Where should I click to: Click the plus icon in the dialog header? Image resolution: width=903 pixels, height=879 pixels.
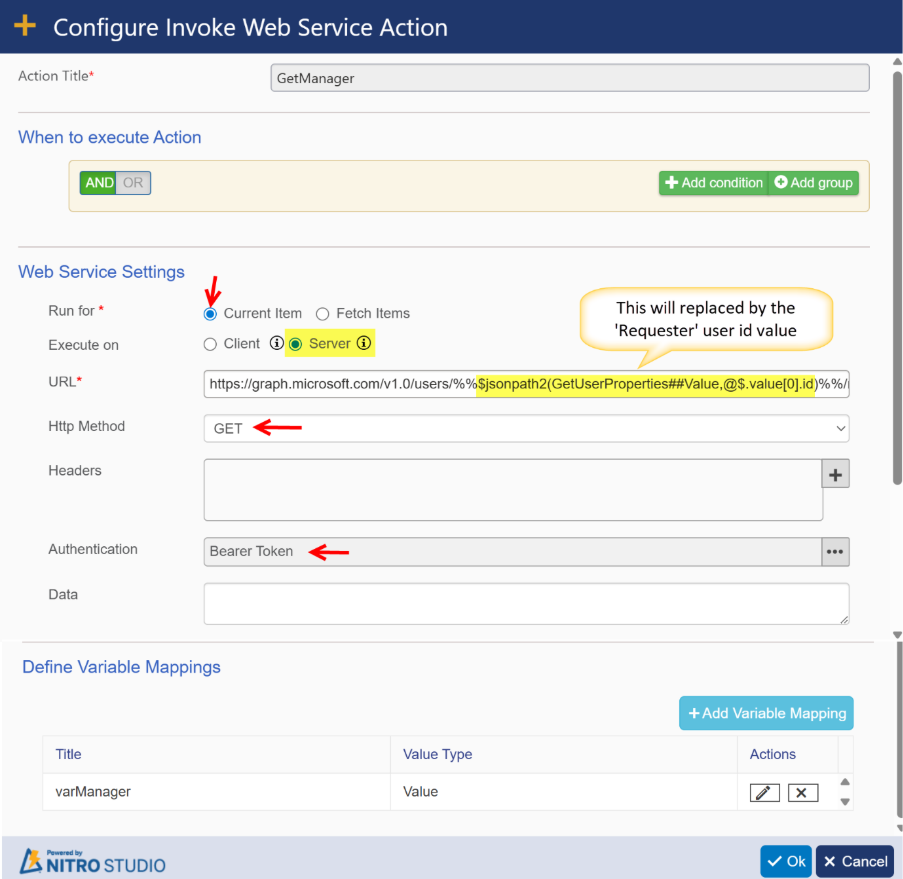click(25, 26)
